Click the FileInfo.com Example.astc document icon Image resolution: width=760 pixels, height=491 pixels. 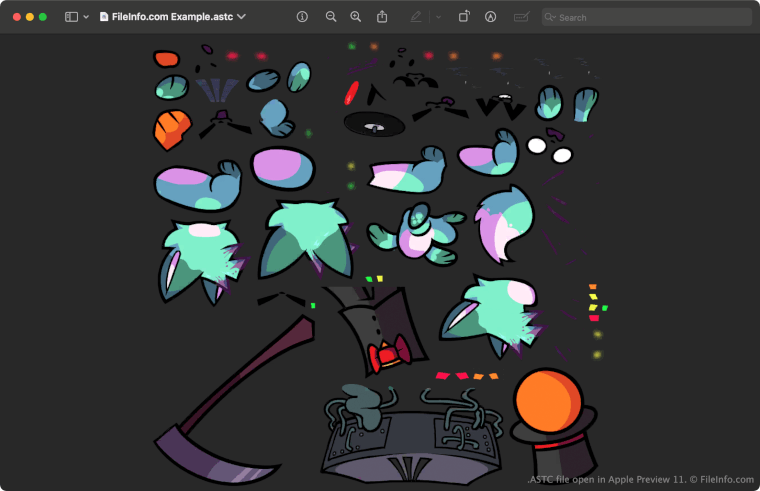(104, 17)
